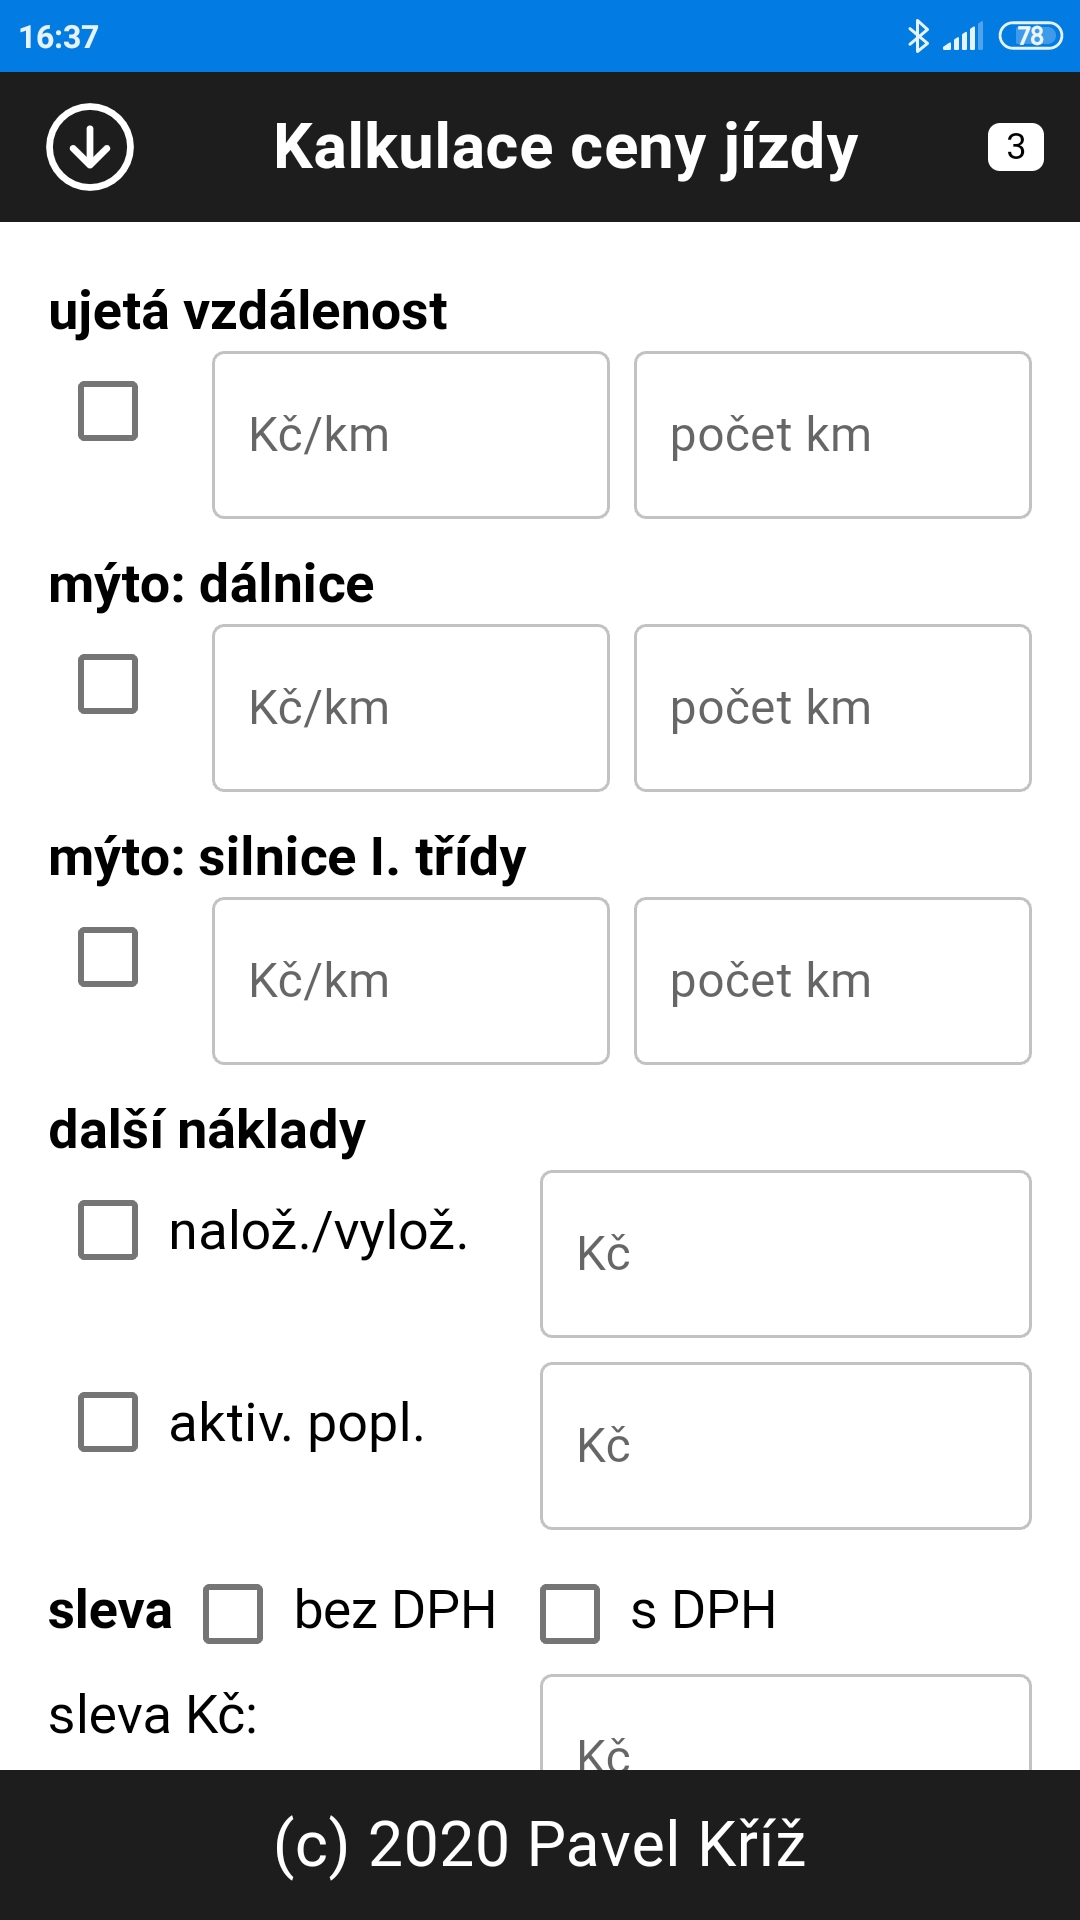Toggle the mýto: silnice I. třídy checkbox
This screenshot has height=1920, width=1080.
pyautogui.click(x=108, y=957)
